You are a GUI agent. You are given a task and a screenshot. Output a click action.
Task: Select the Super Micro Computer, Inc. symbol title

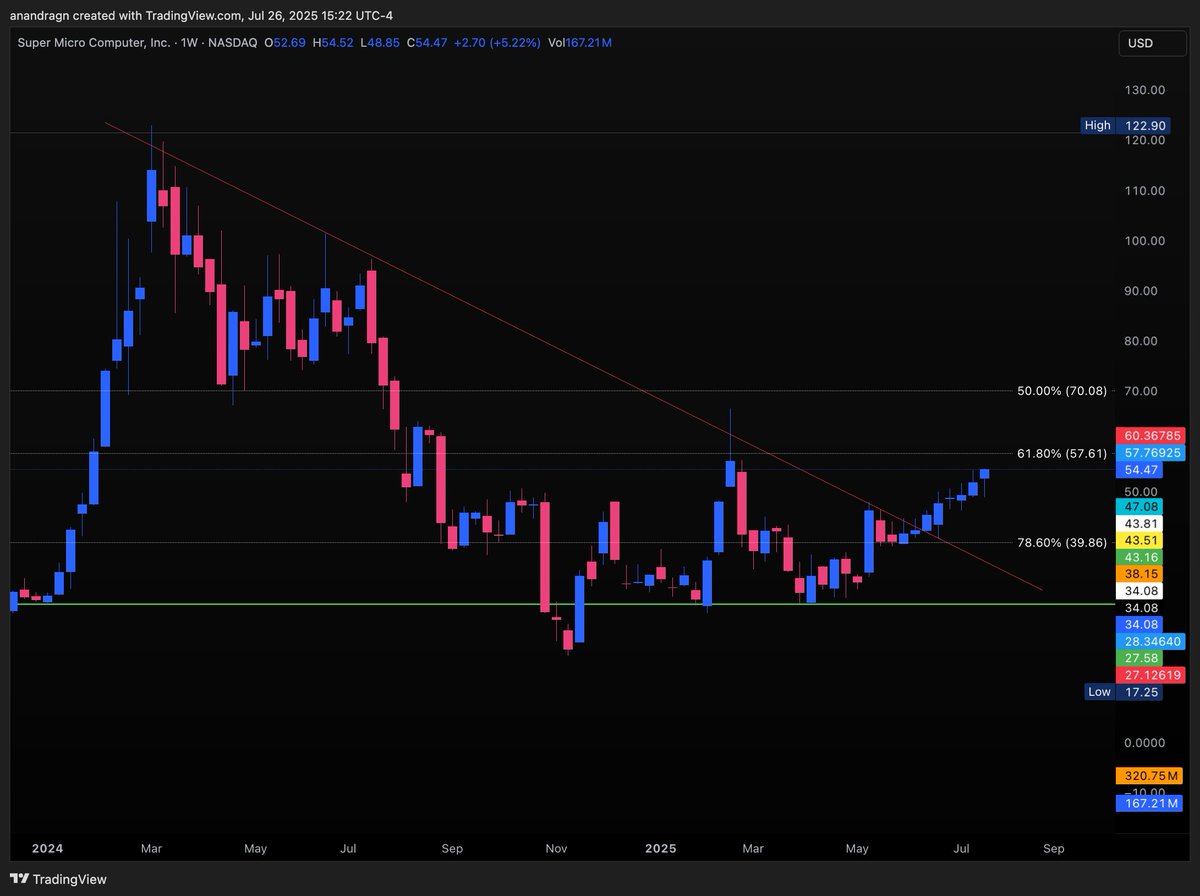click(x=95, y=43)
